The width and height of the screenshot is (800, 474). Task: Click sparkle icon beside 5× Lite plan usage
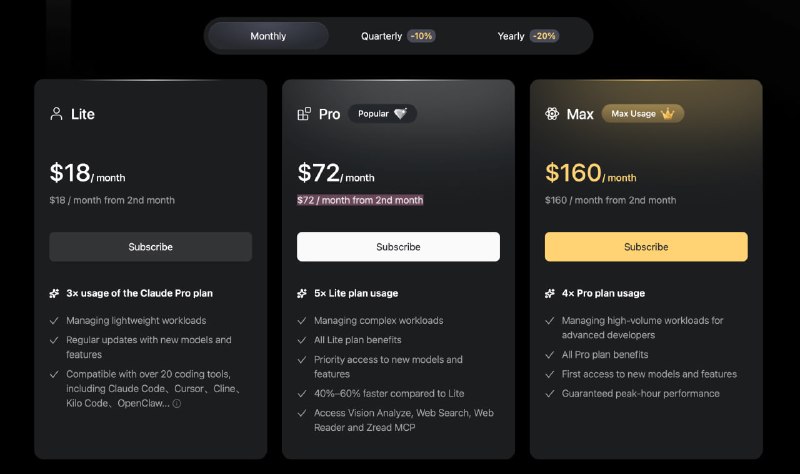303,294
